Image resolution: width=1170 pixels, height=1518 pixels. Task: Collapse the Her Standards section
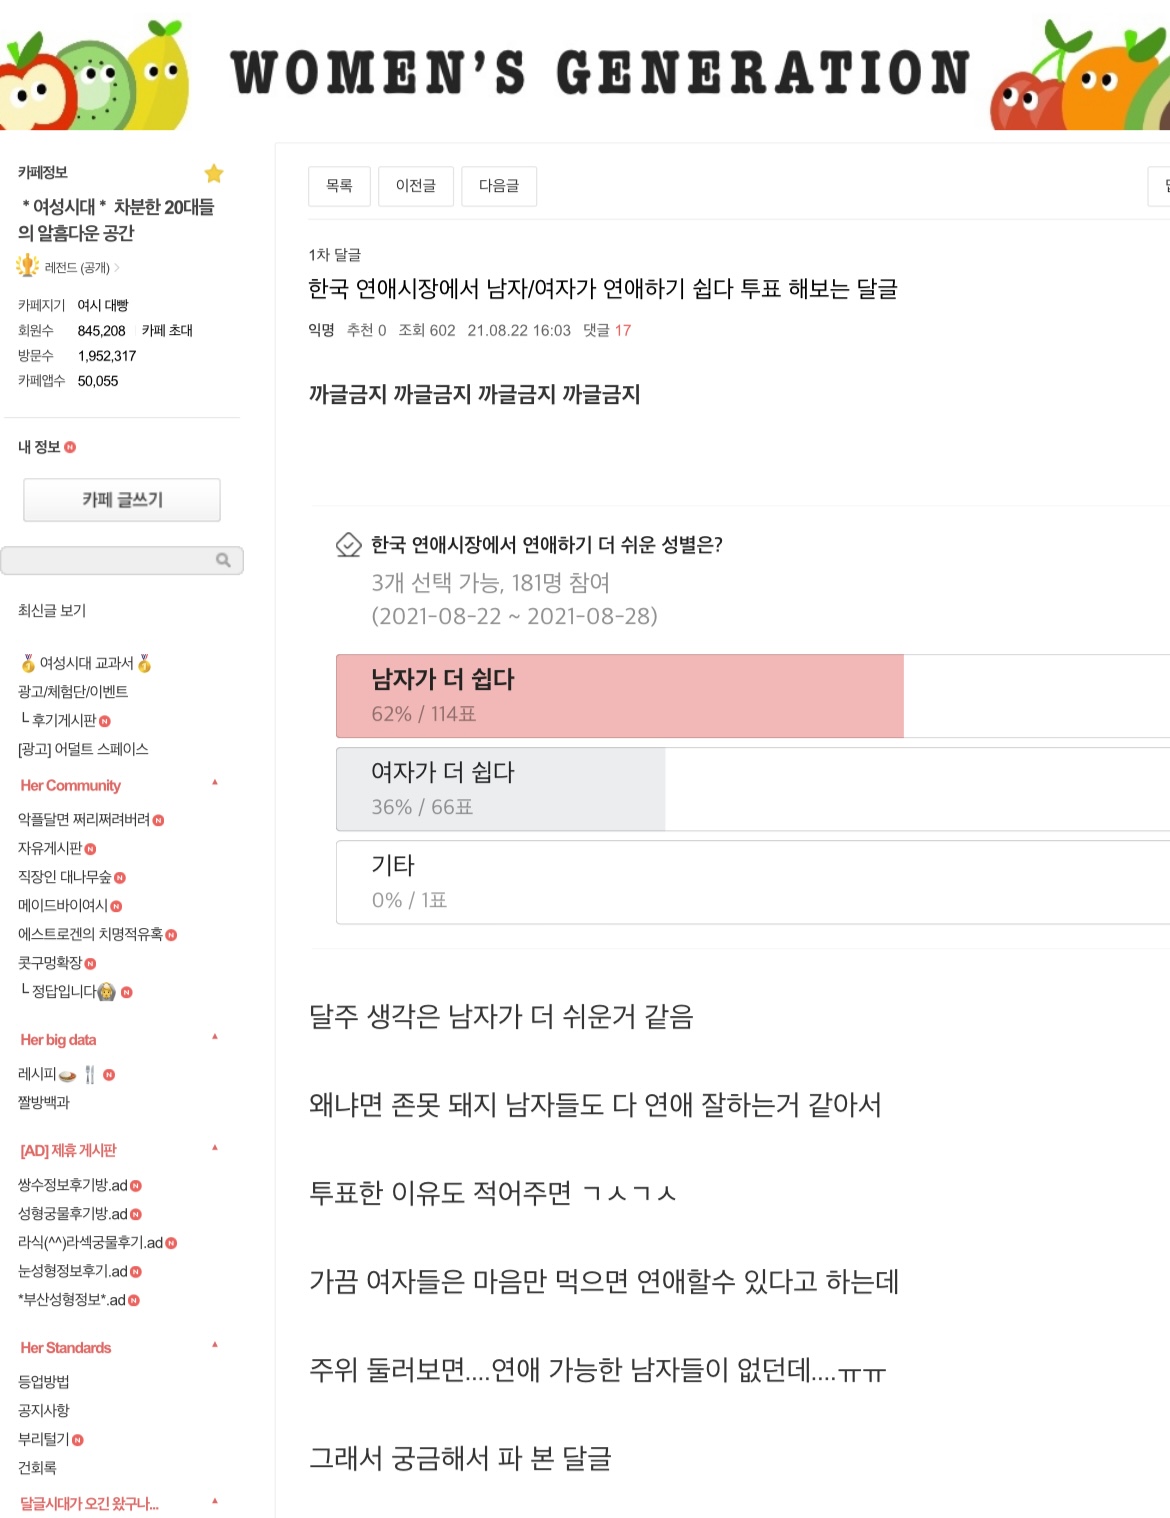215,1345
